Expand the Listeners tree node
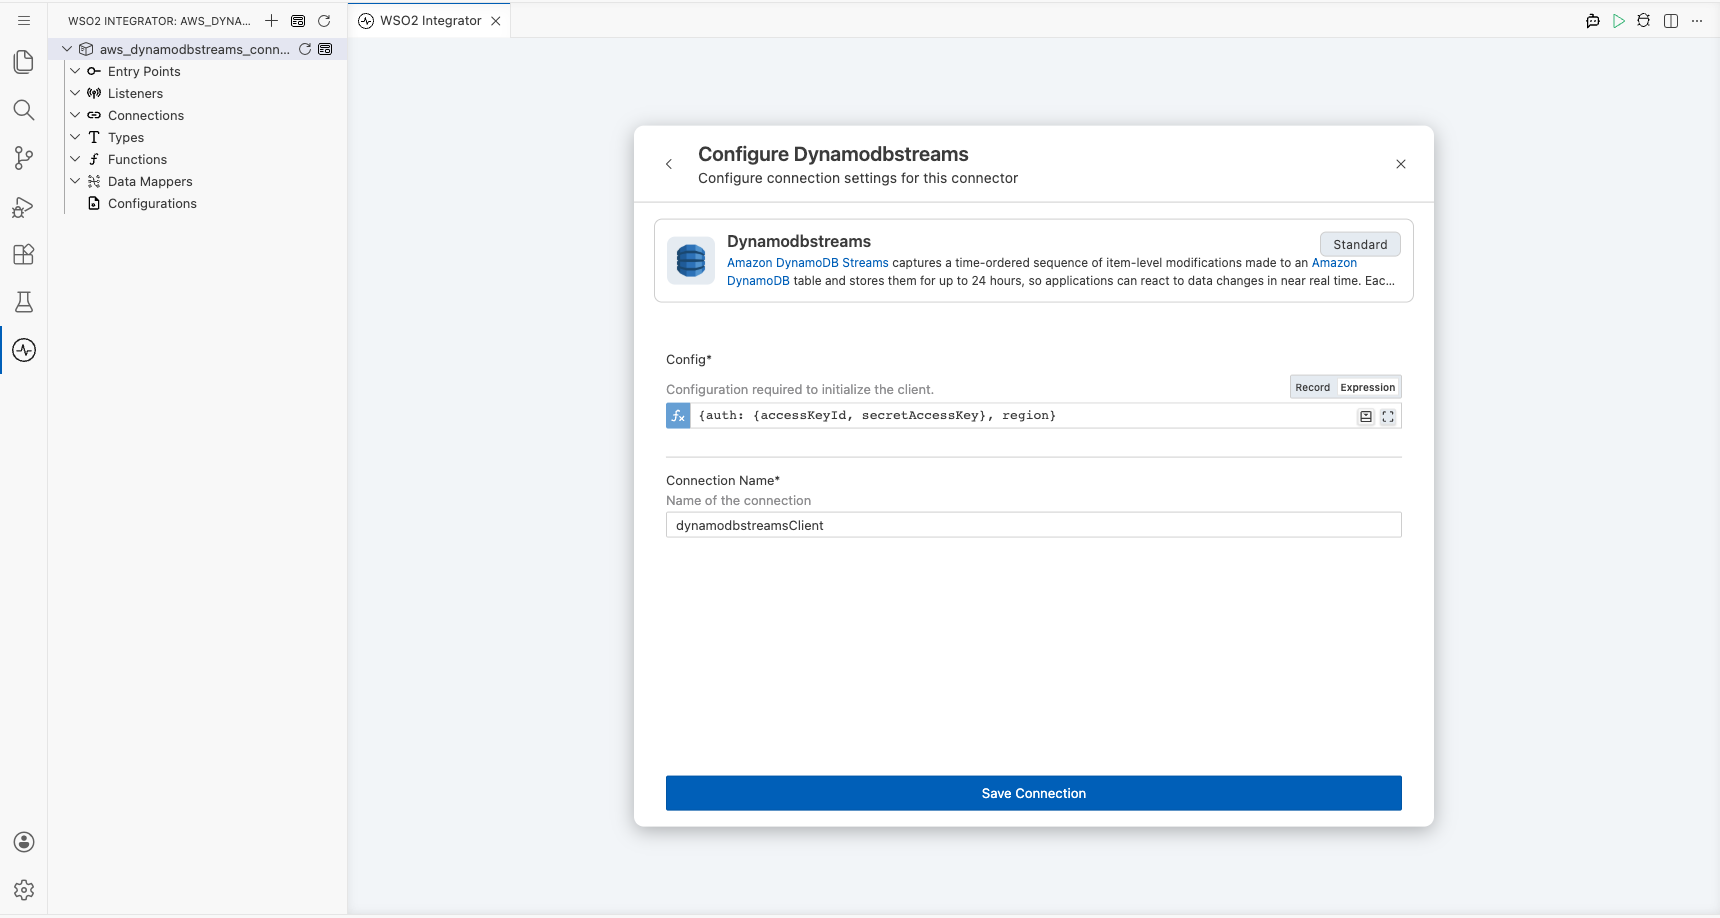Viewport: 1720px width, 918px height. pyautogui.click(x=75, y=93)
